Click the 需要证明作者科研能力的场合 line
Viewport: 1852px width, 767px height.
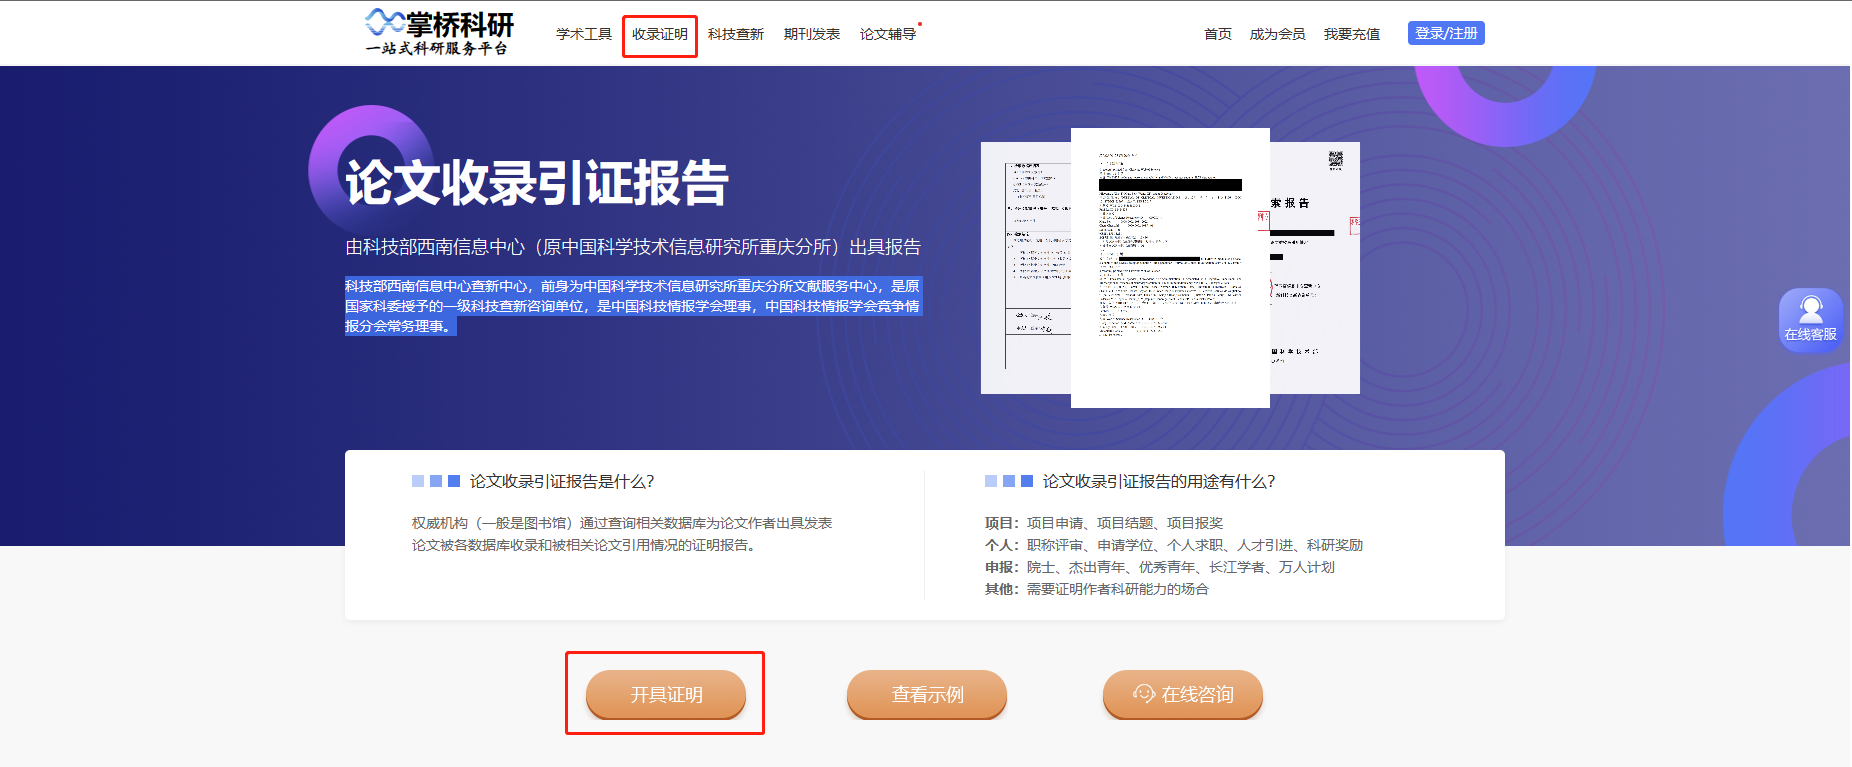(x=1097, y=589)
